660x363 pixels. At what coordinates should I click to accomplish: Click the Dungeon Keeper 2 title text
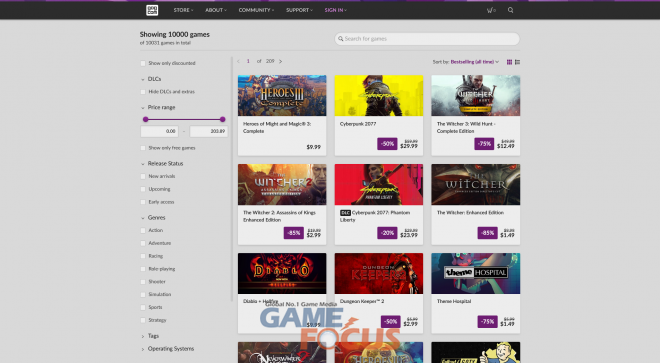click(x=362, y=302)
